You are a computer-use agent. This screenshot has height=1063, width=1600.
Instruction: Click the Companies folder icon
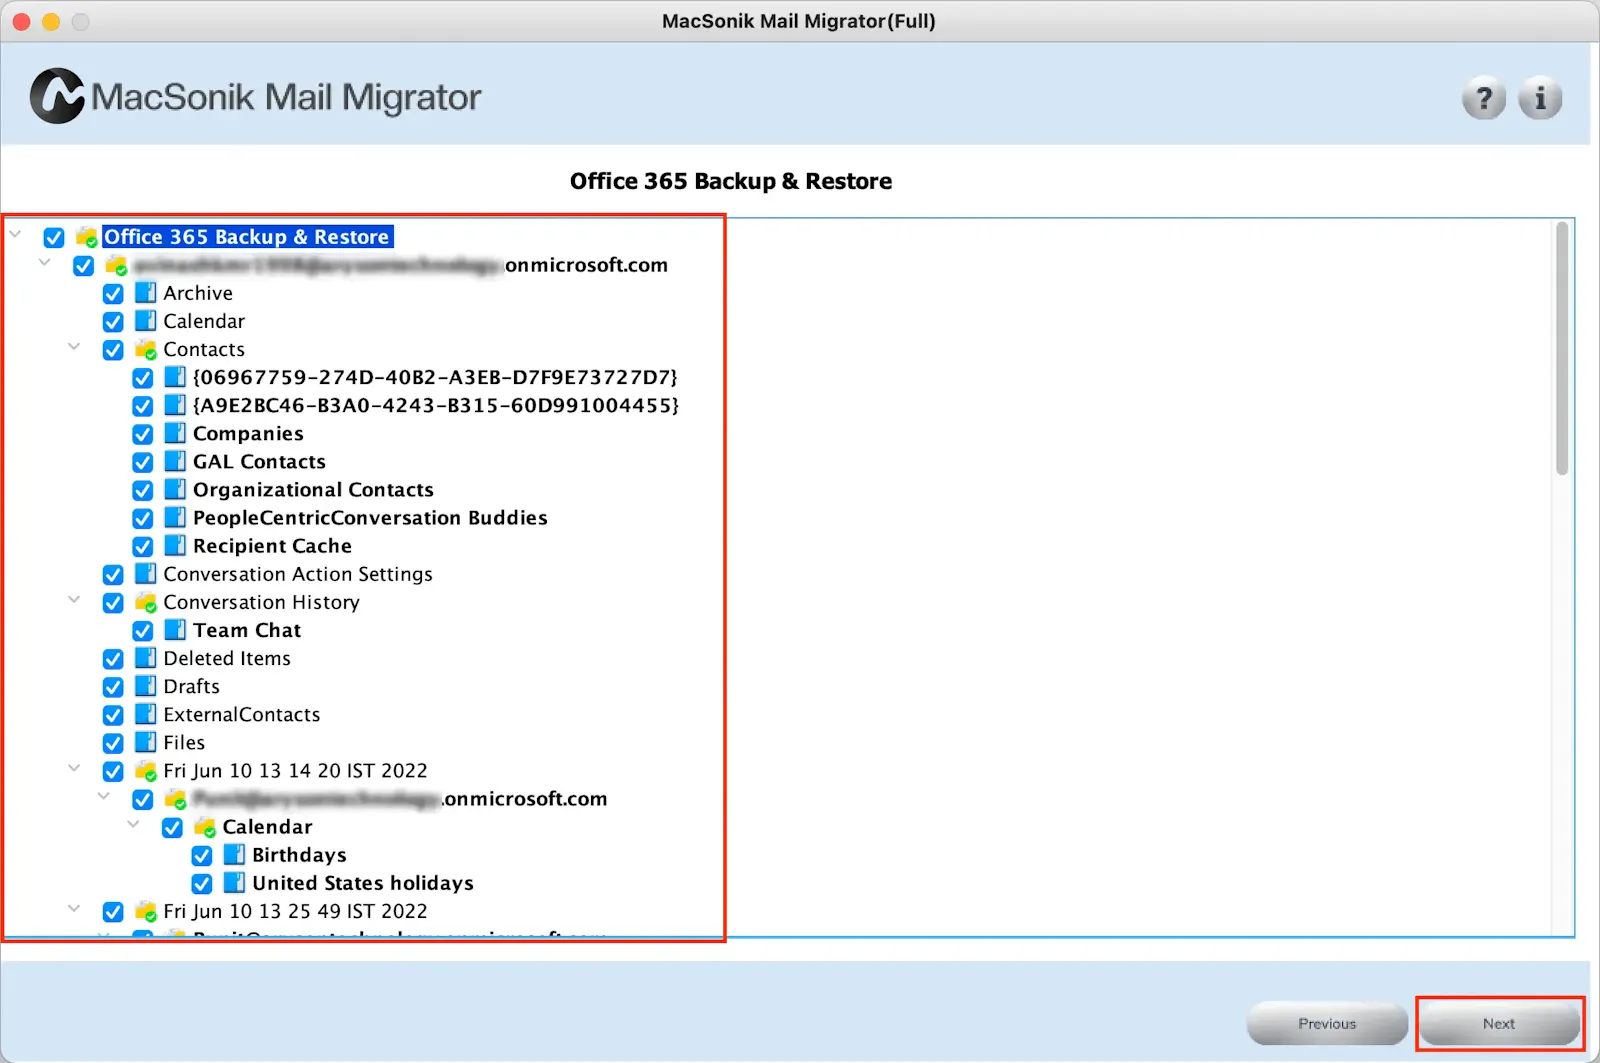175,433
